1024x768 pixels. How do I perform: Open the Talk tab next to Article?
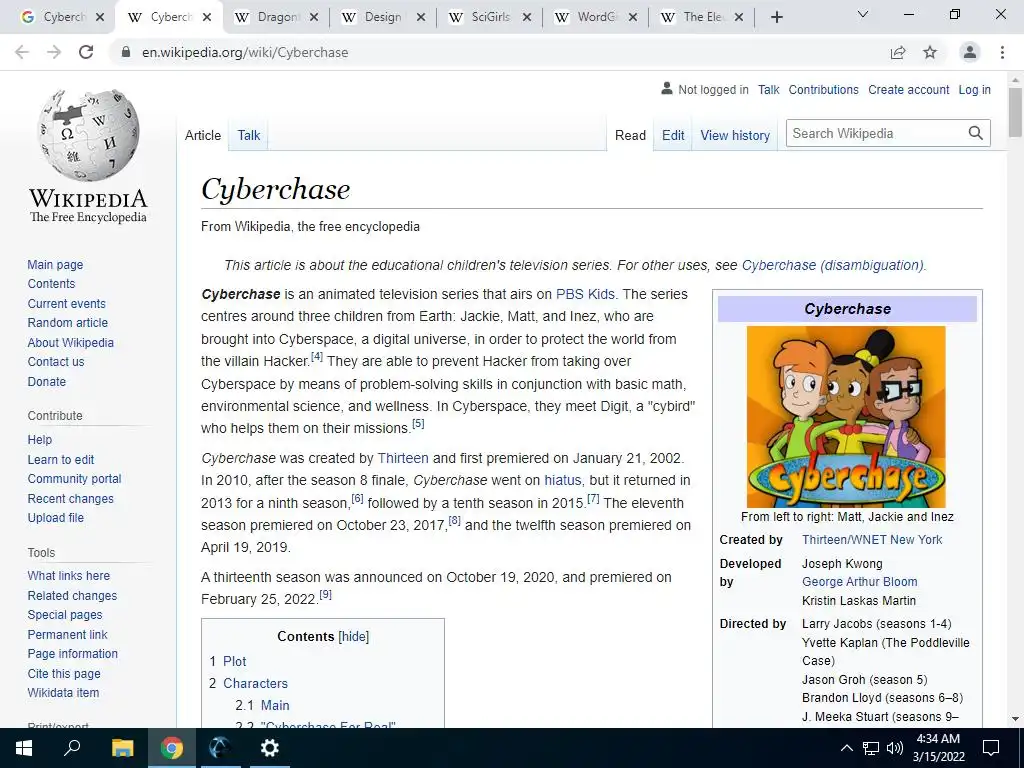(x=249, y=135)
